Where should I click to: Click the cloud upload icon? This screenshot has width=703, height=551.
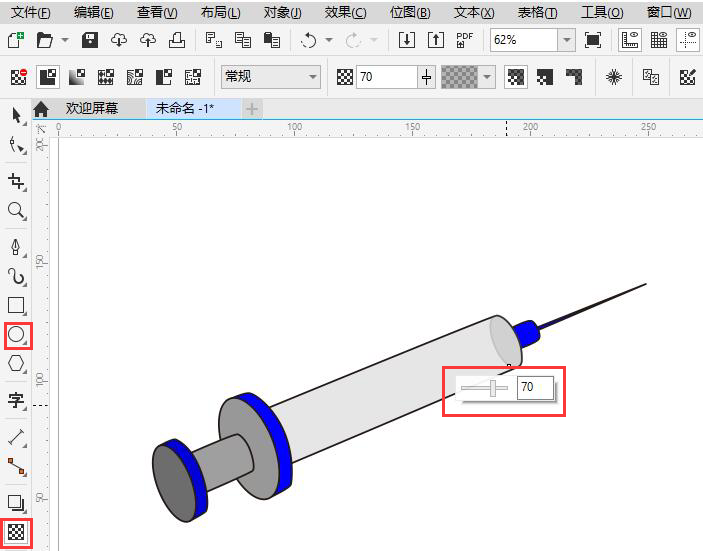[148, 40]
